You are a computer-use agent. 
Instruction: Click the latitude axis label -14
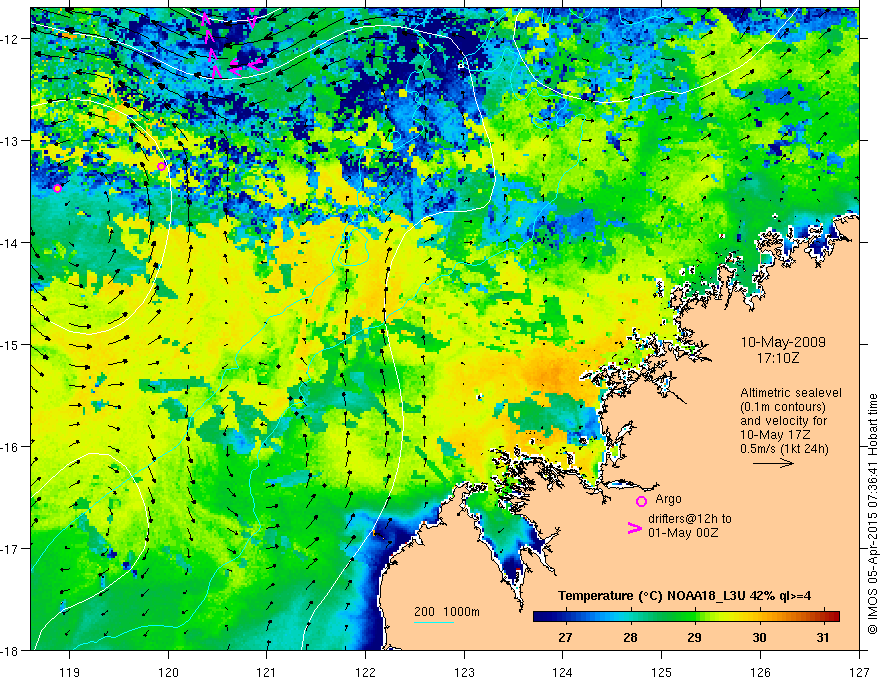tap(10, 243)
